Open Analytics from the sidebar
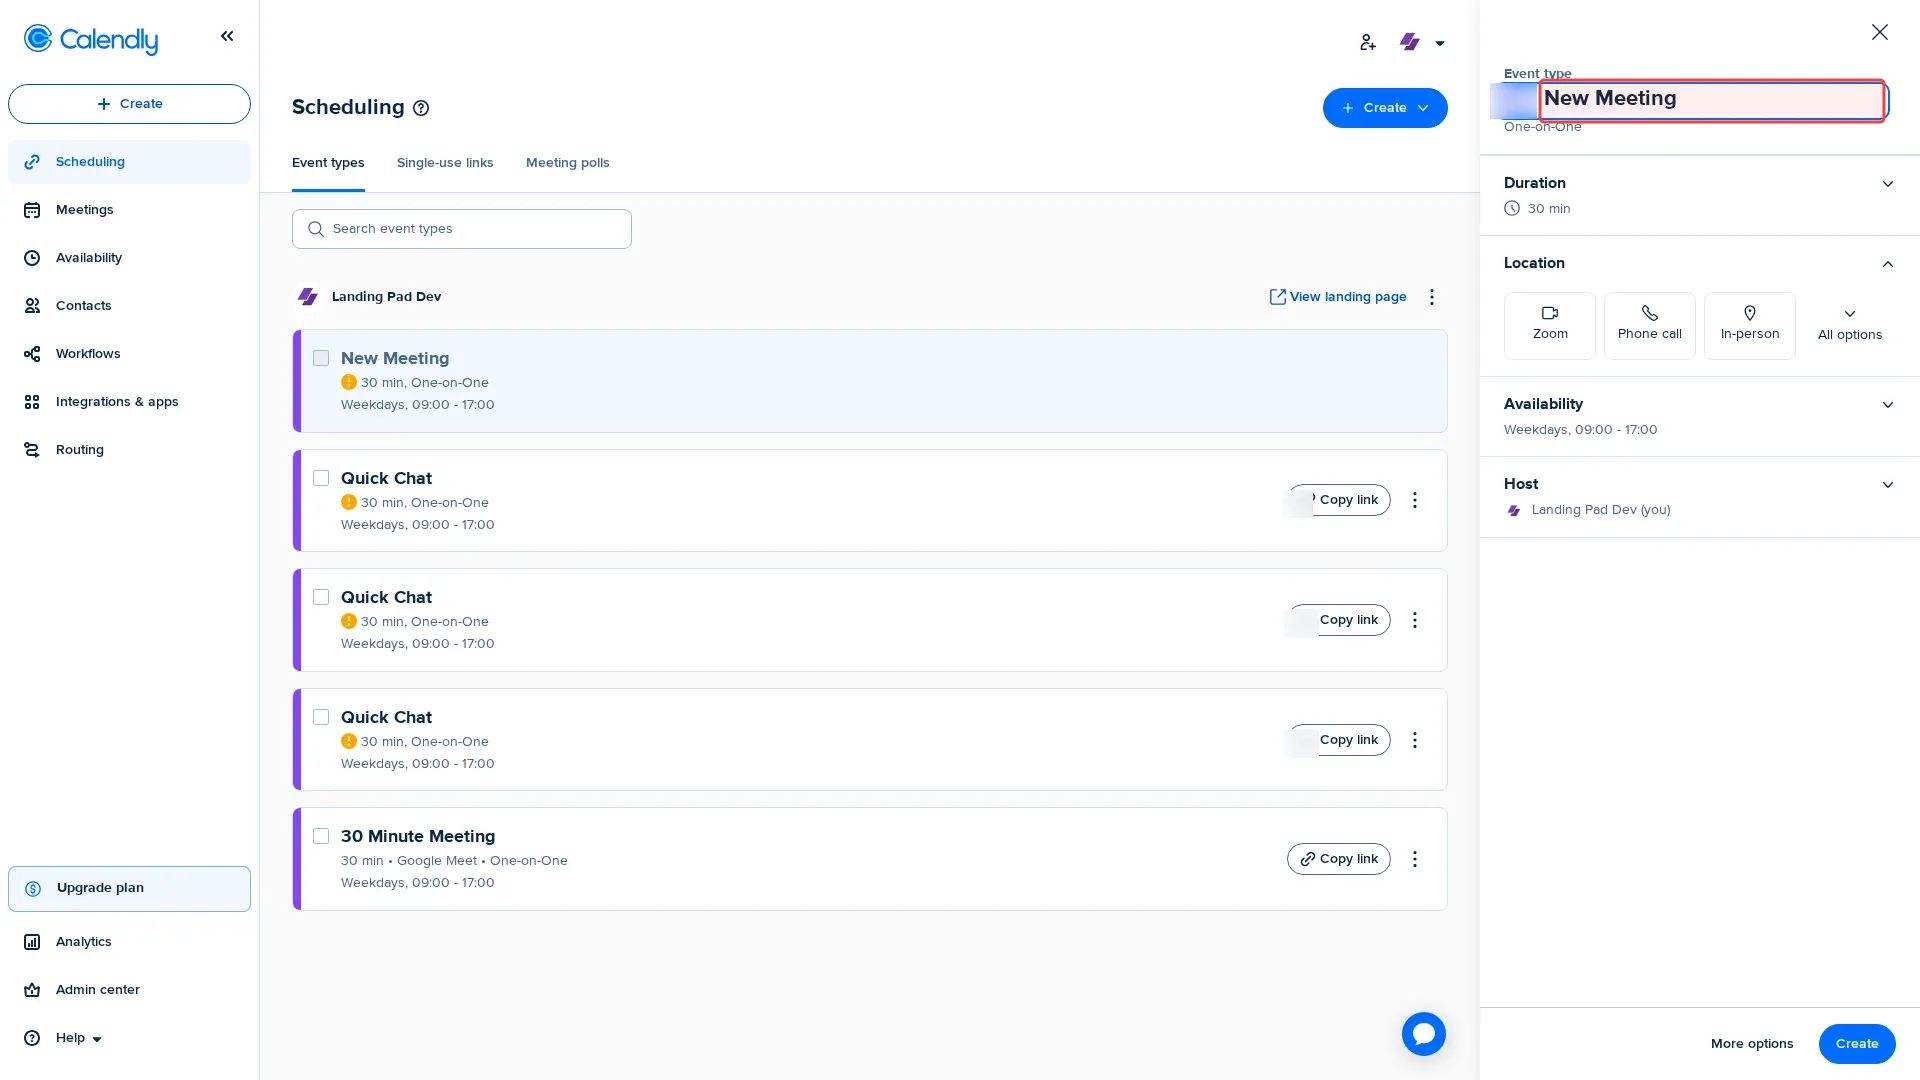Image resolution: width=1920 pixels, height=1080 pixels. (84, 941)
